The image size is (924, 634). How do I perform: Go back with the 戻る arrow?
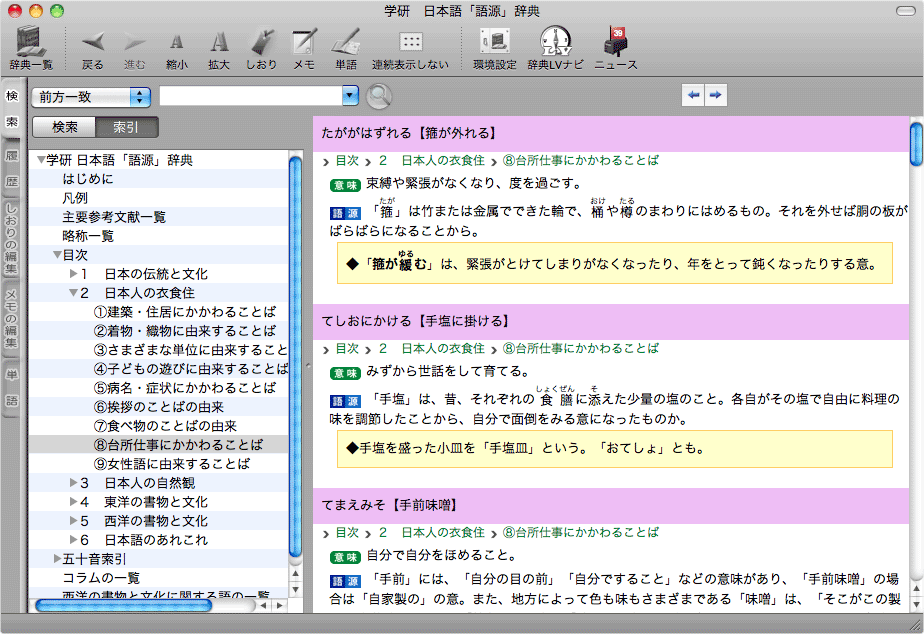coord(93,49)
